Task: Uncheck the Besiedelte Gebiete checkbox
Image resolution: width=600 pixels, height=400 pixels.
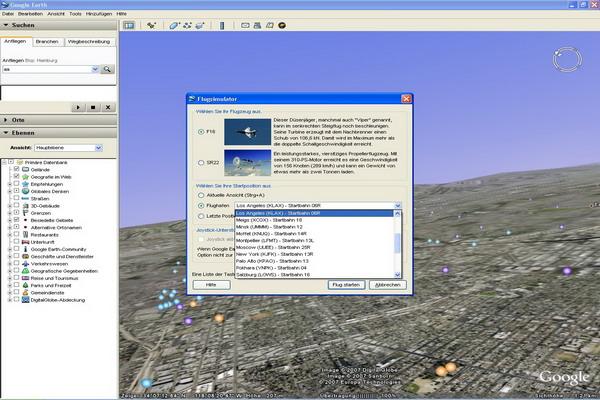Action: (16, 220)
